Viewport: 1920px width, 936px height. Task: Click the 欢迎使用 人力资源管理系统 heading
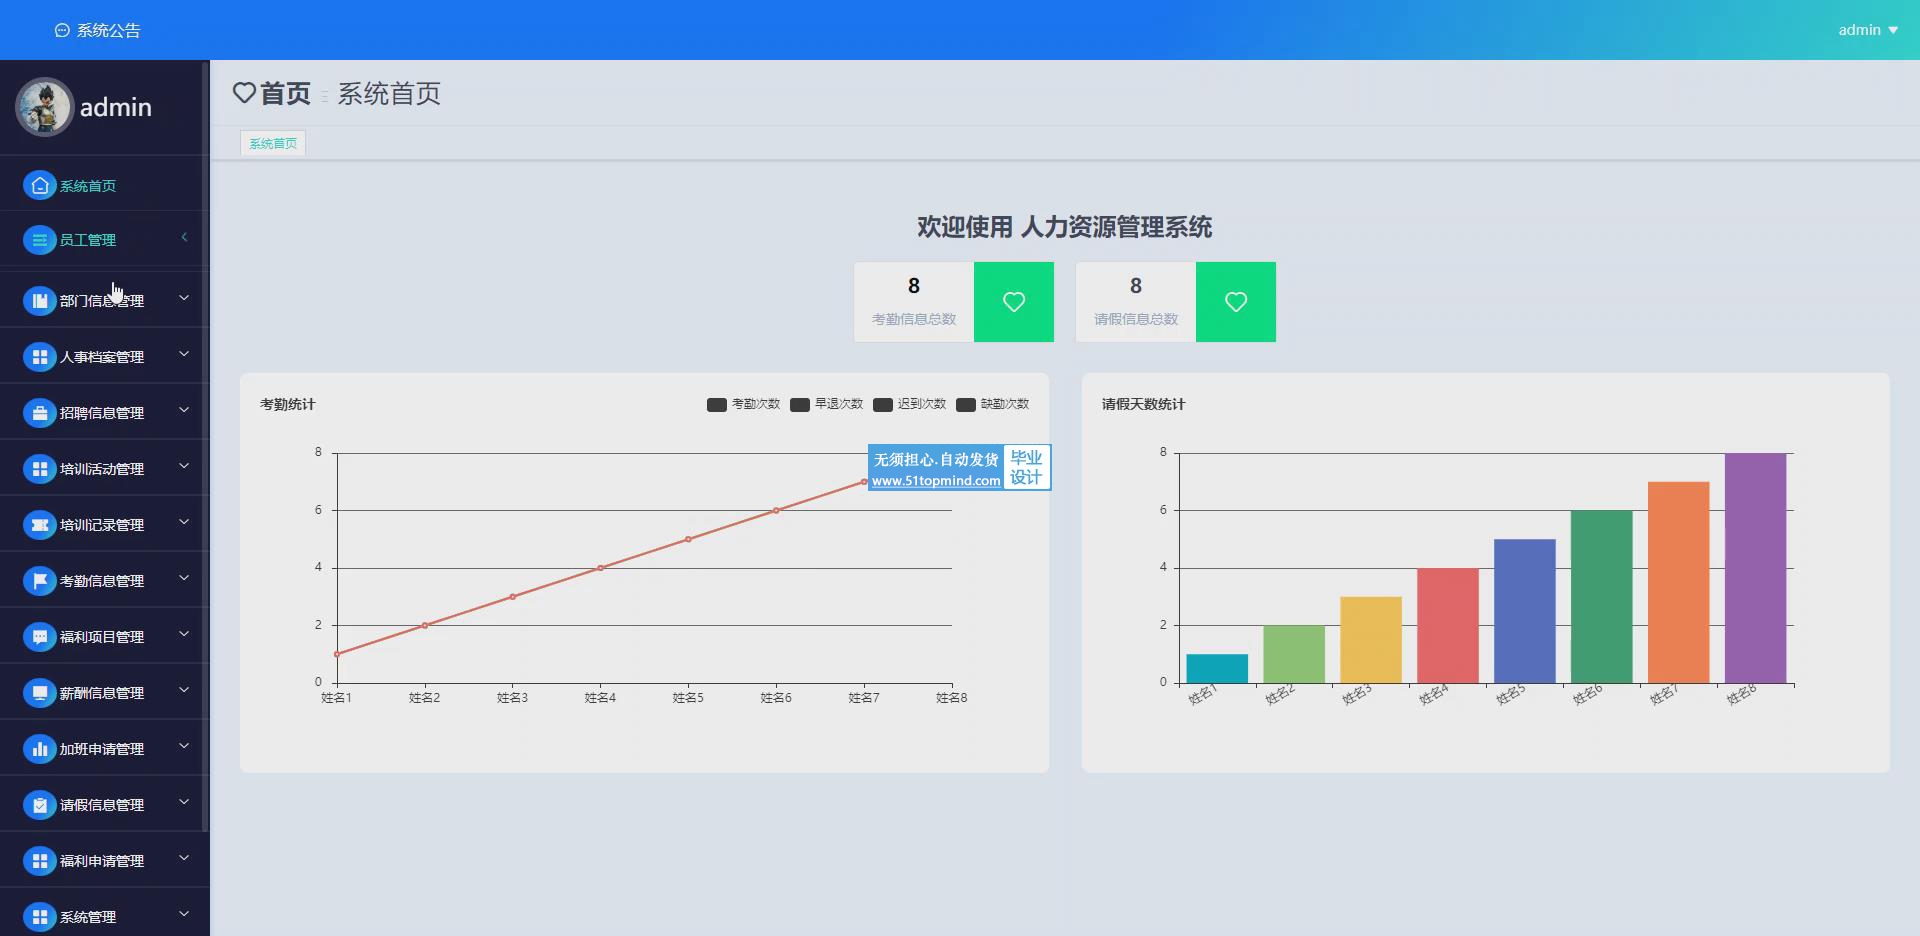(1064, 227)
